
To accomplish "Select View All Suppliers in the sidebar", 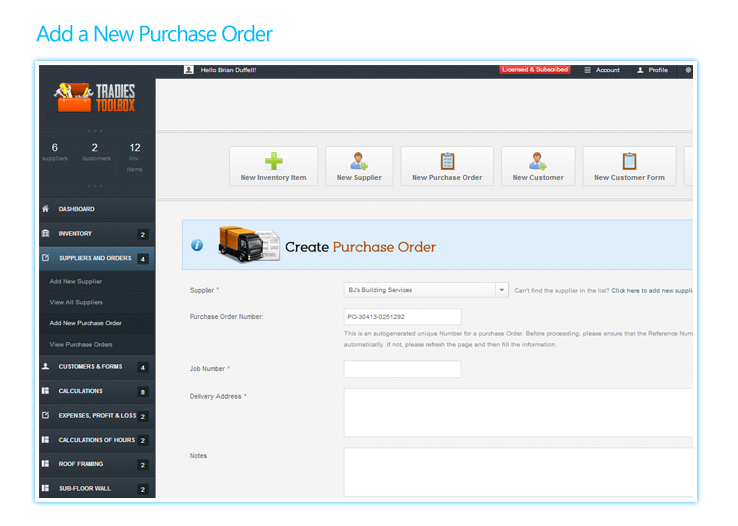I will [x=76, y=302].
